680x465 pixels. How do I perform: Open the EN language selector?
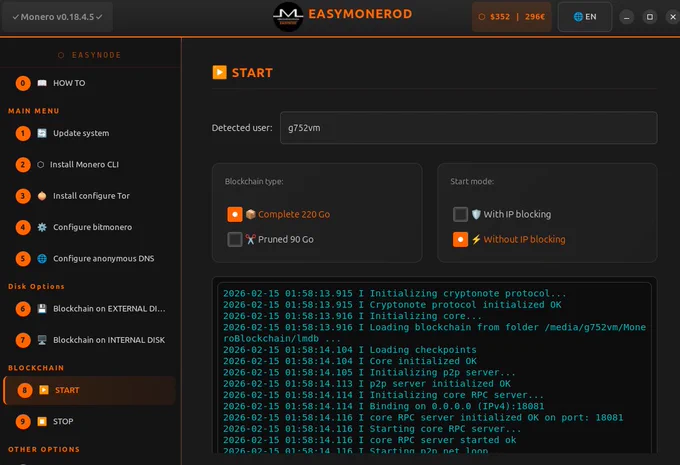(585, 16)
